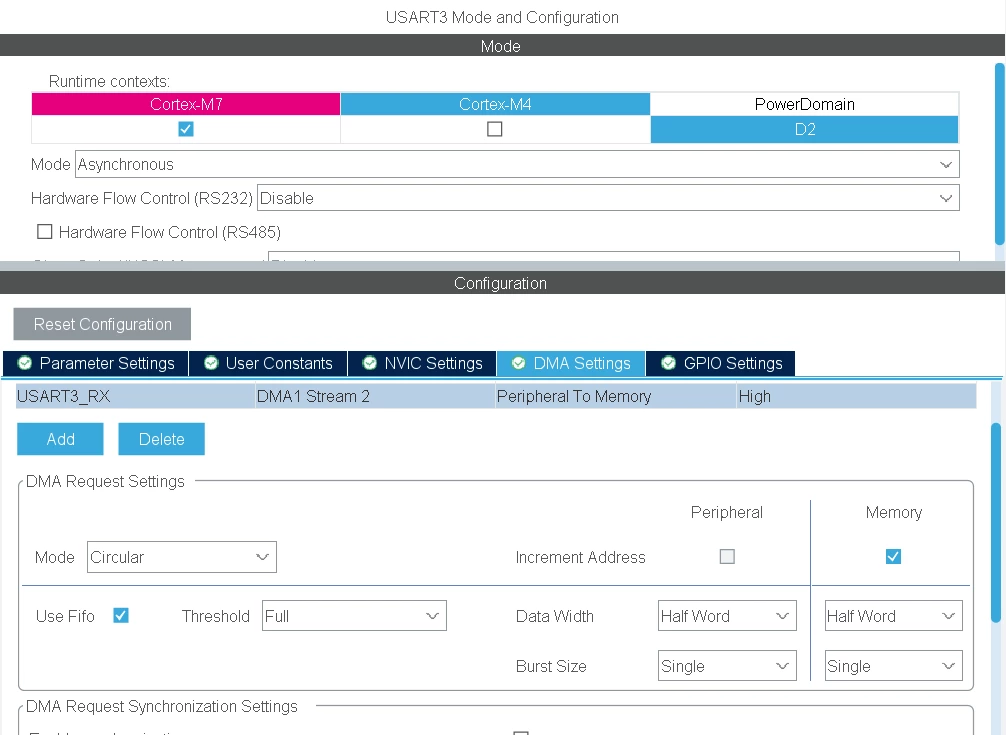Click the High priority cell
The image size is (1006, 735).
click(x=857, y=396)
